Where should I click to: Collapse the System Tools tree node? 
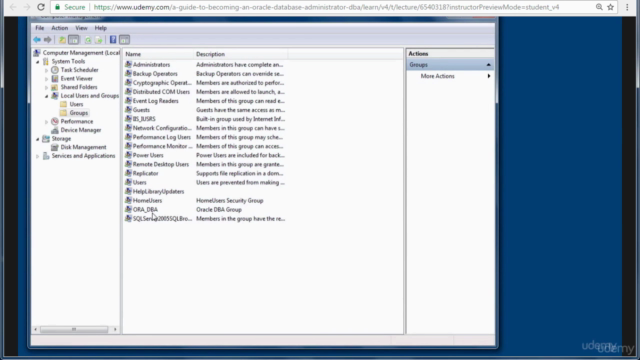pyautogui.click(x=38, y=62)
